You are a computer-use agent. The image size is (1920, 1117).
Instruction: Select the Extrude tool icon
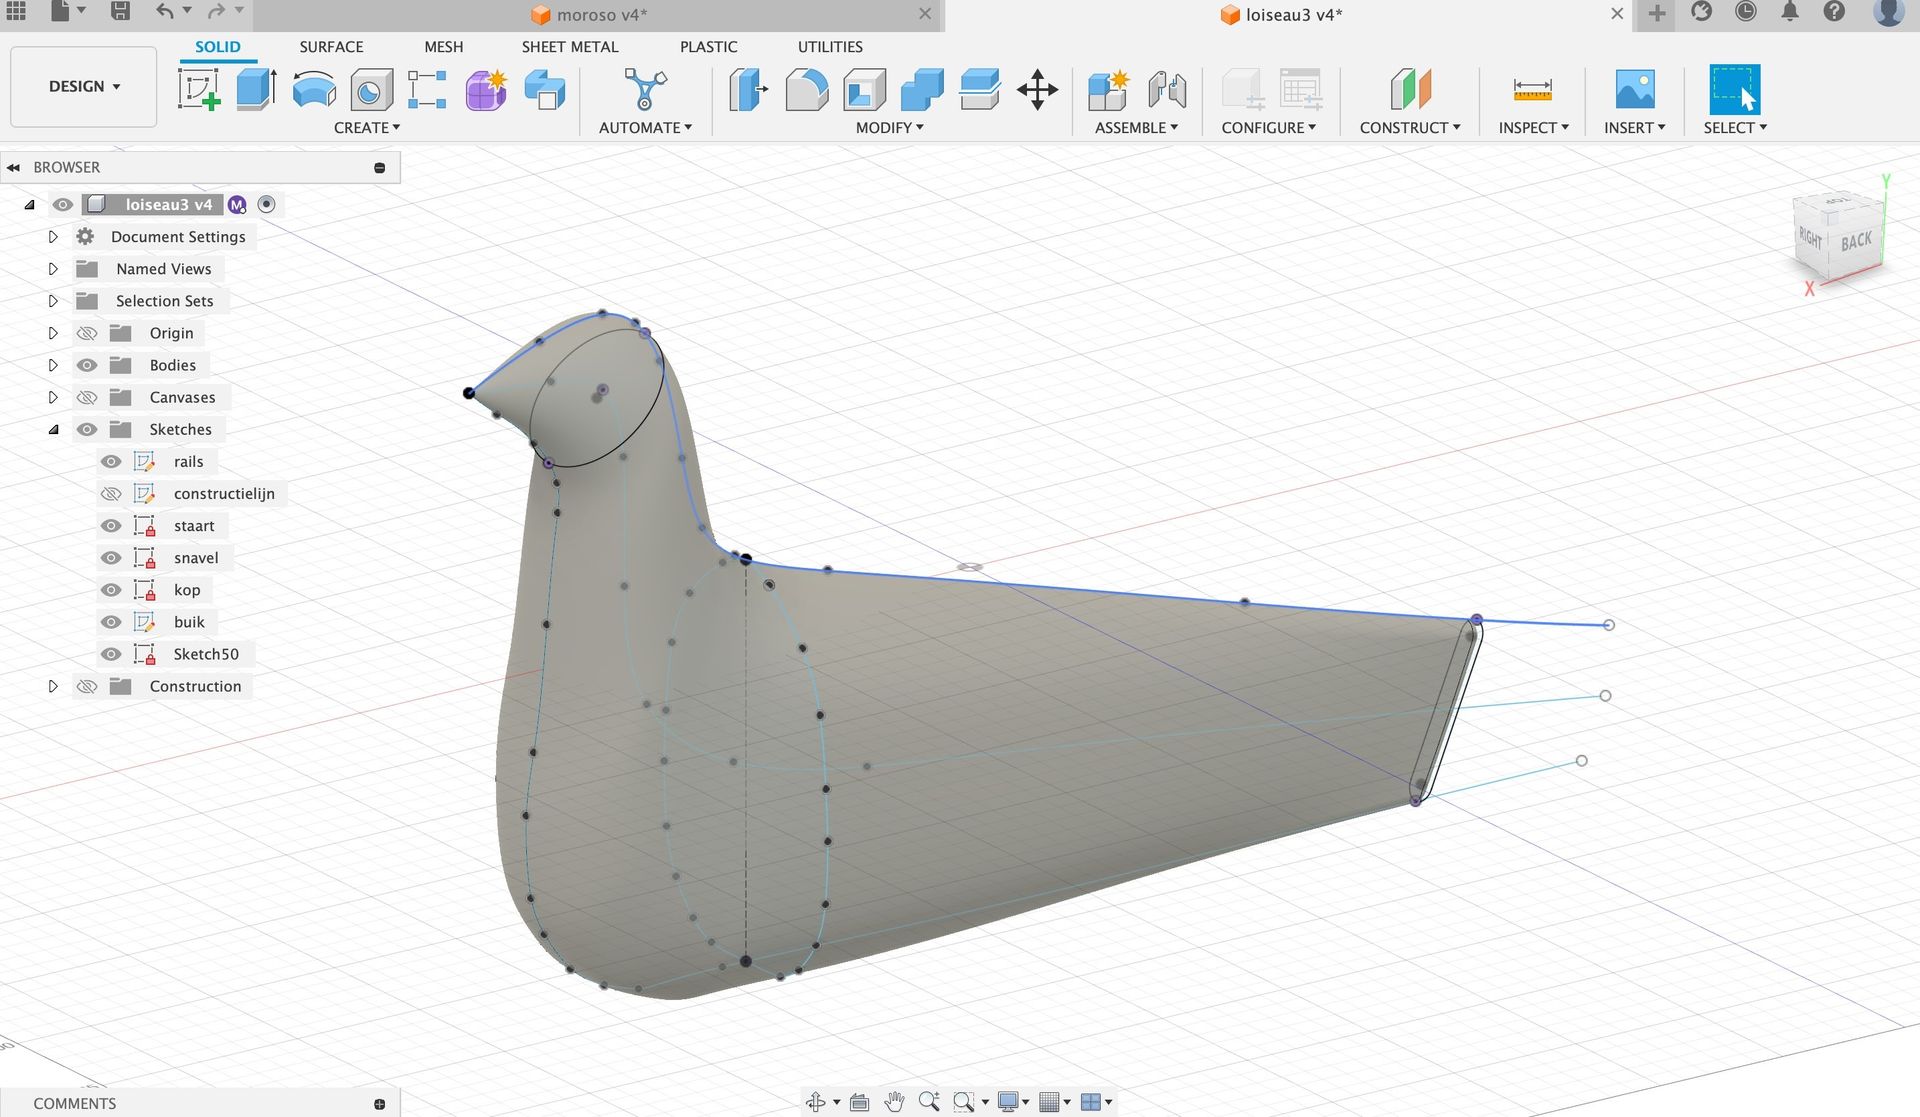(x=256, y=89)
